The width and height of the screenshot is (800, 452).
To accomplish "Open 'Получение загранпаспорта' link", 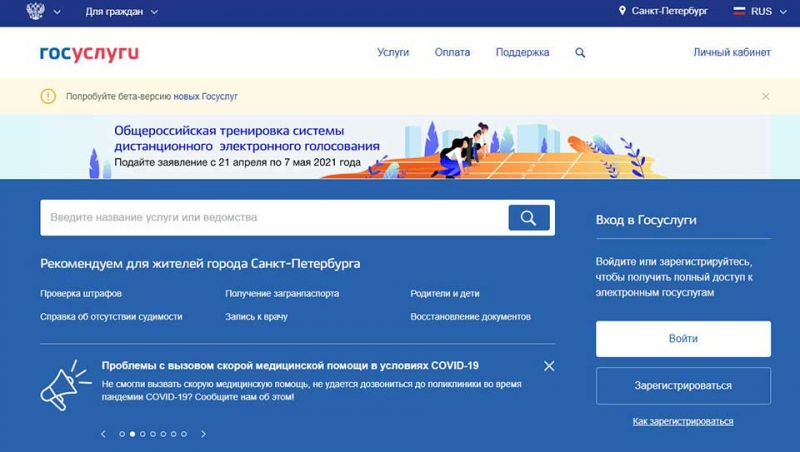I will pos(282,293).
